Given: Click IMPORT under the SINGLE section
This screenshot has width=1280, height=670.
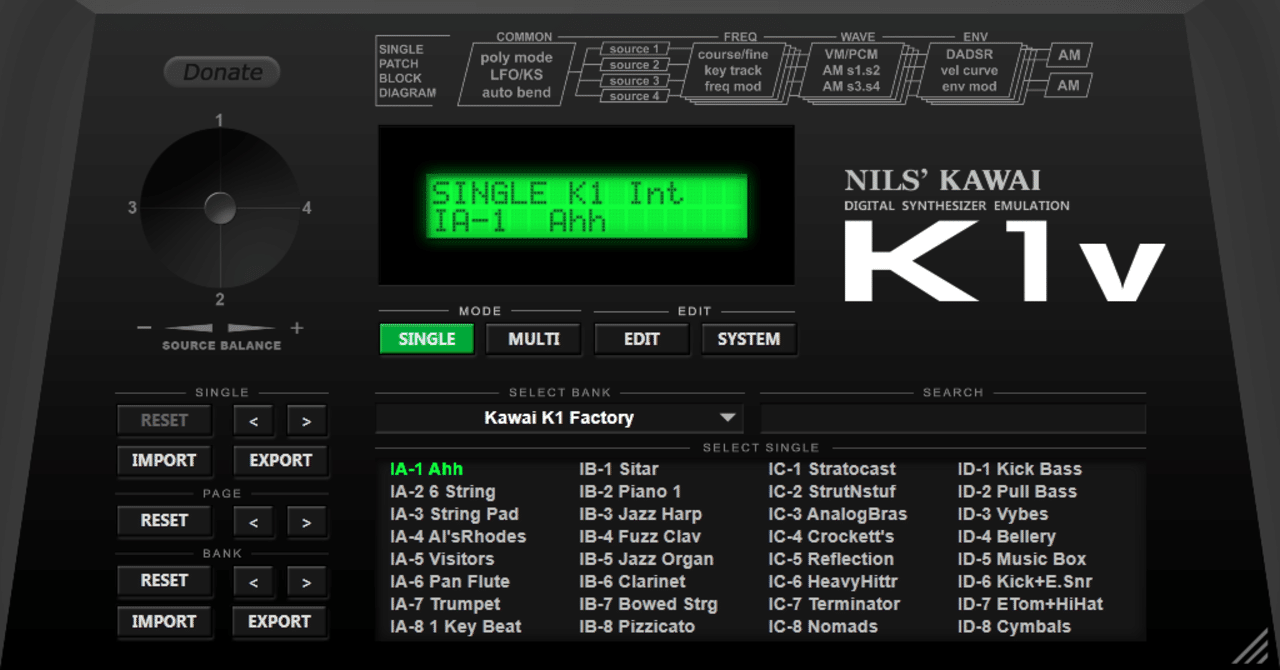Looking at the screenshot, I should coord(164,460).
